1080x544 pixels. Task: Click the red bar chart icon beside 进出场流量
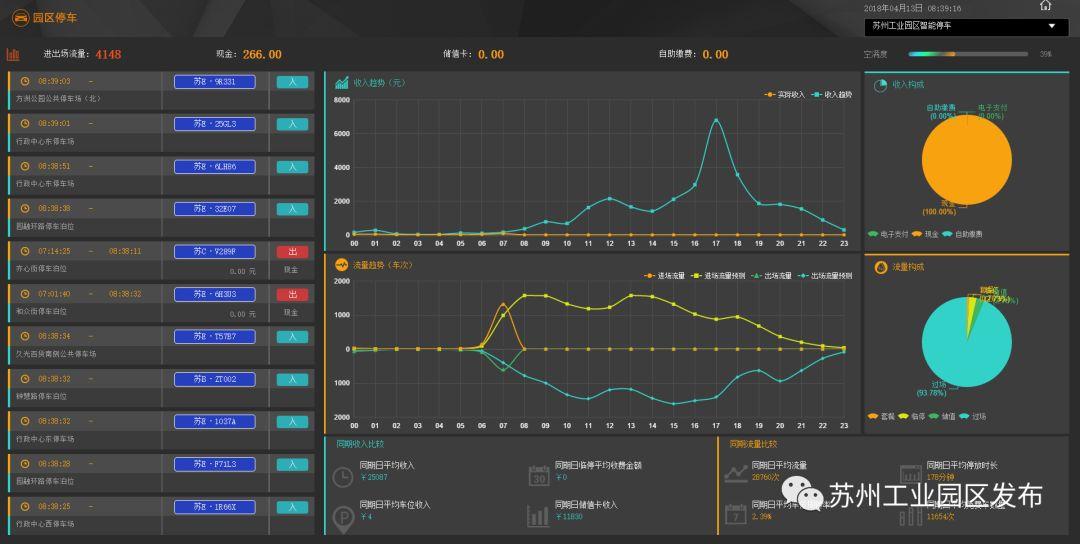pyautogui.click(x=14, y=54)
